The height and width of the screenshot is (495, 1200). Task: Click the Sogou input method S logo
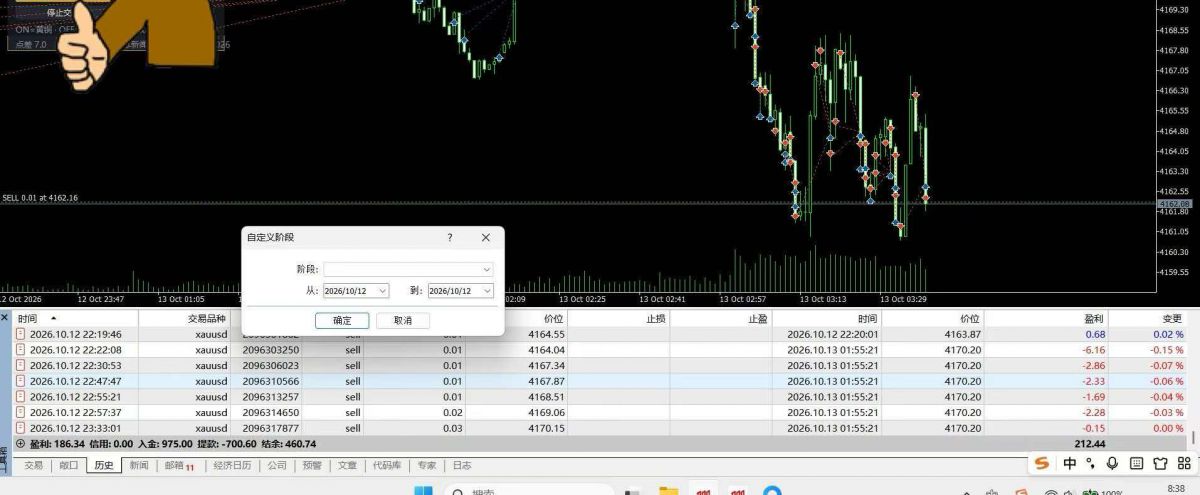click(1042, 463)
